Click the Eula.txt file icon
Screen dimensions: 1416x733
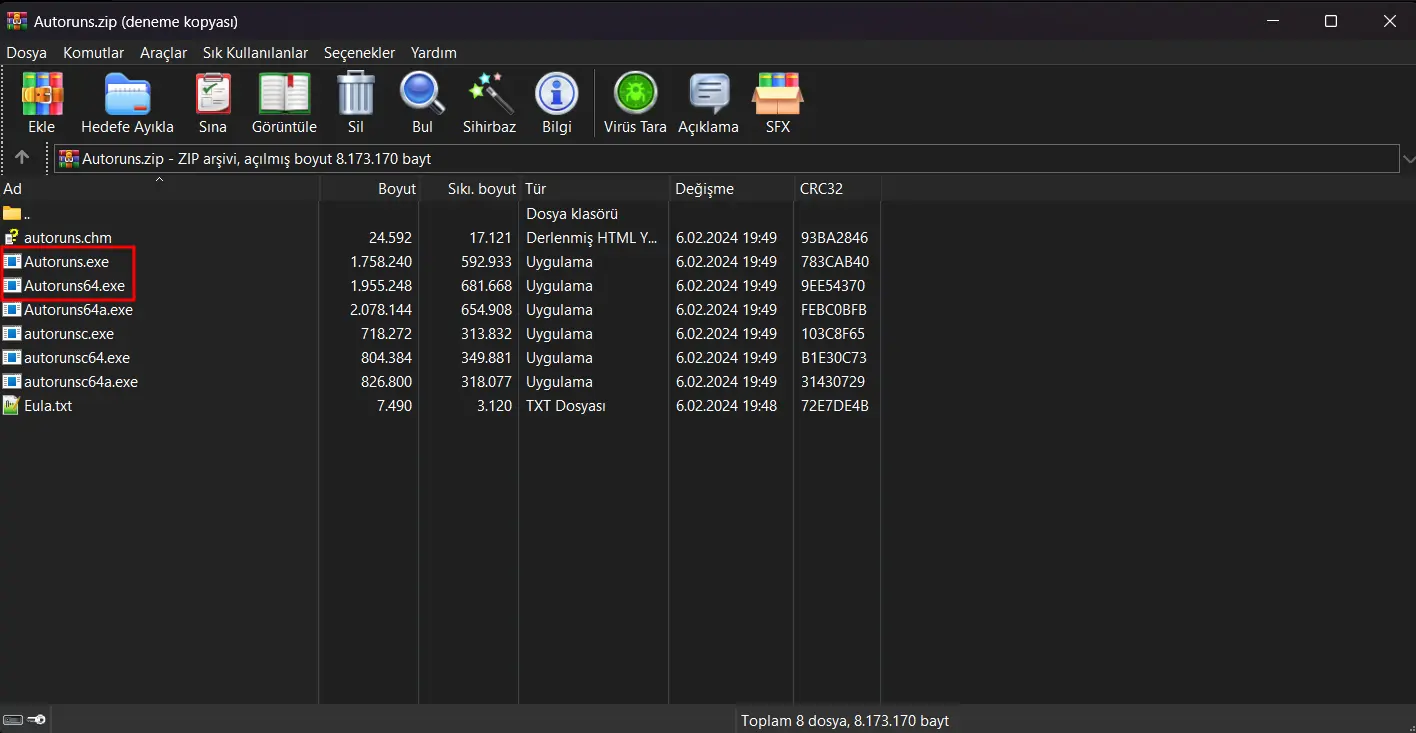(x=12, y=406)
